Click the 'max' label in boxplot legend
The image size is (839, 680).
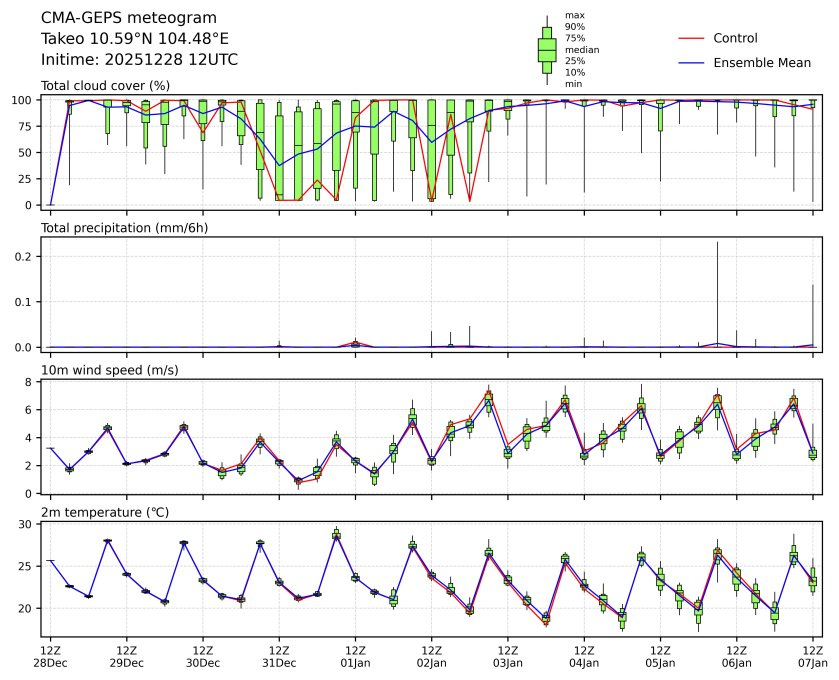tap(574, 15)
